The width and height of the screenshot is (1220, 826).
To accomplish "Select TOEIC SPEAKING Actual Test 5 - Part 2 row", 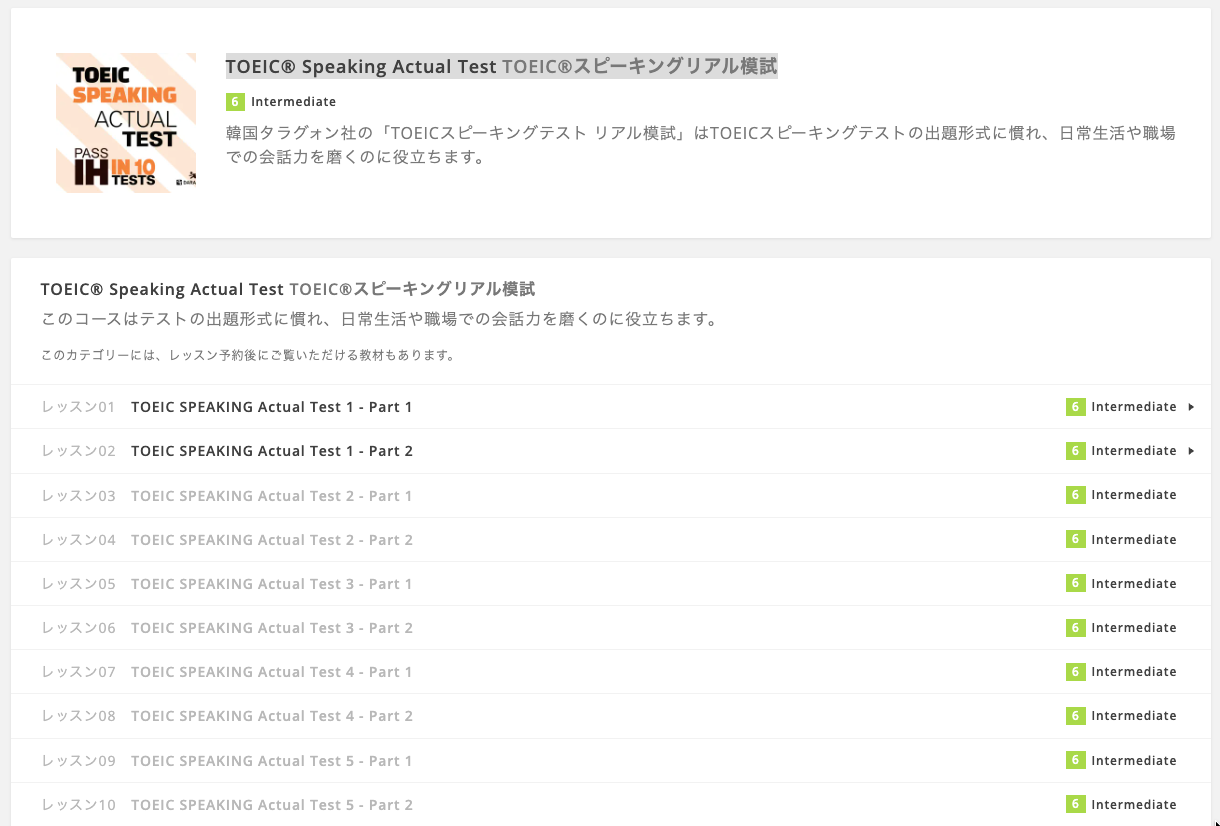I will [x=610, y=805].
